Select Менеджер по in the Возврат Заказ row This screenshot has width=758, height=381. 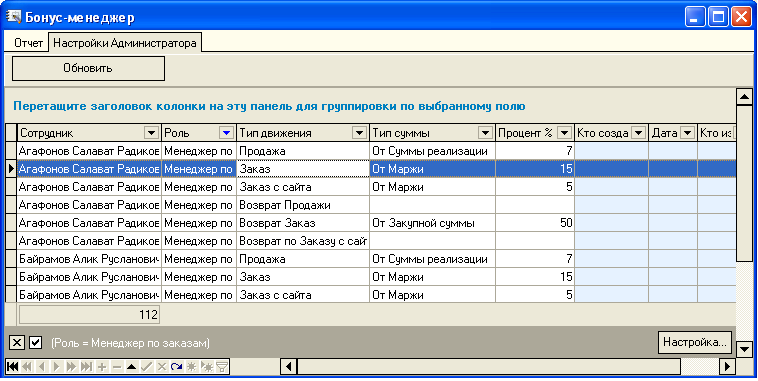click(199, 223)
